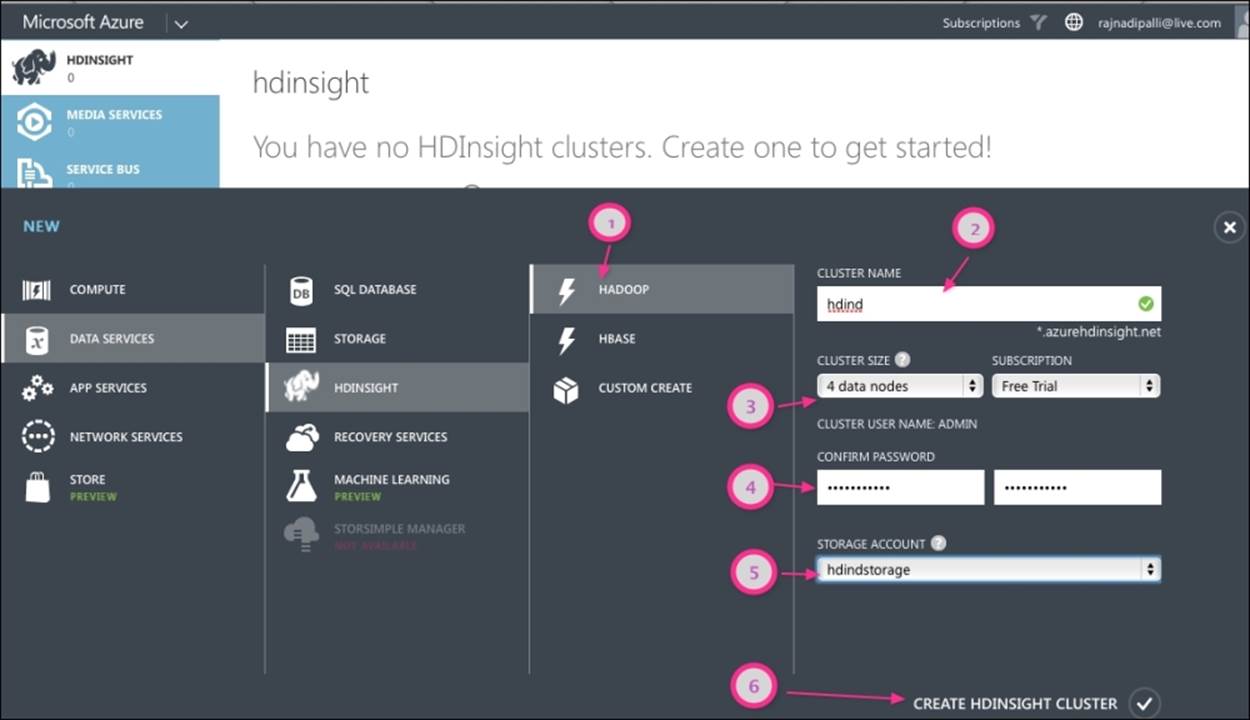Click the Service Bus sidebar label
Image resolution: width=1250 pixels, height=720 pixels.
(103, 169)
